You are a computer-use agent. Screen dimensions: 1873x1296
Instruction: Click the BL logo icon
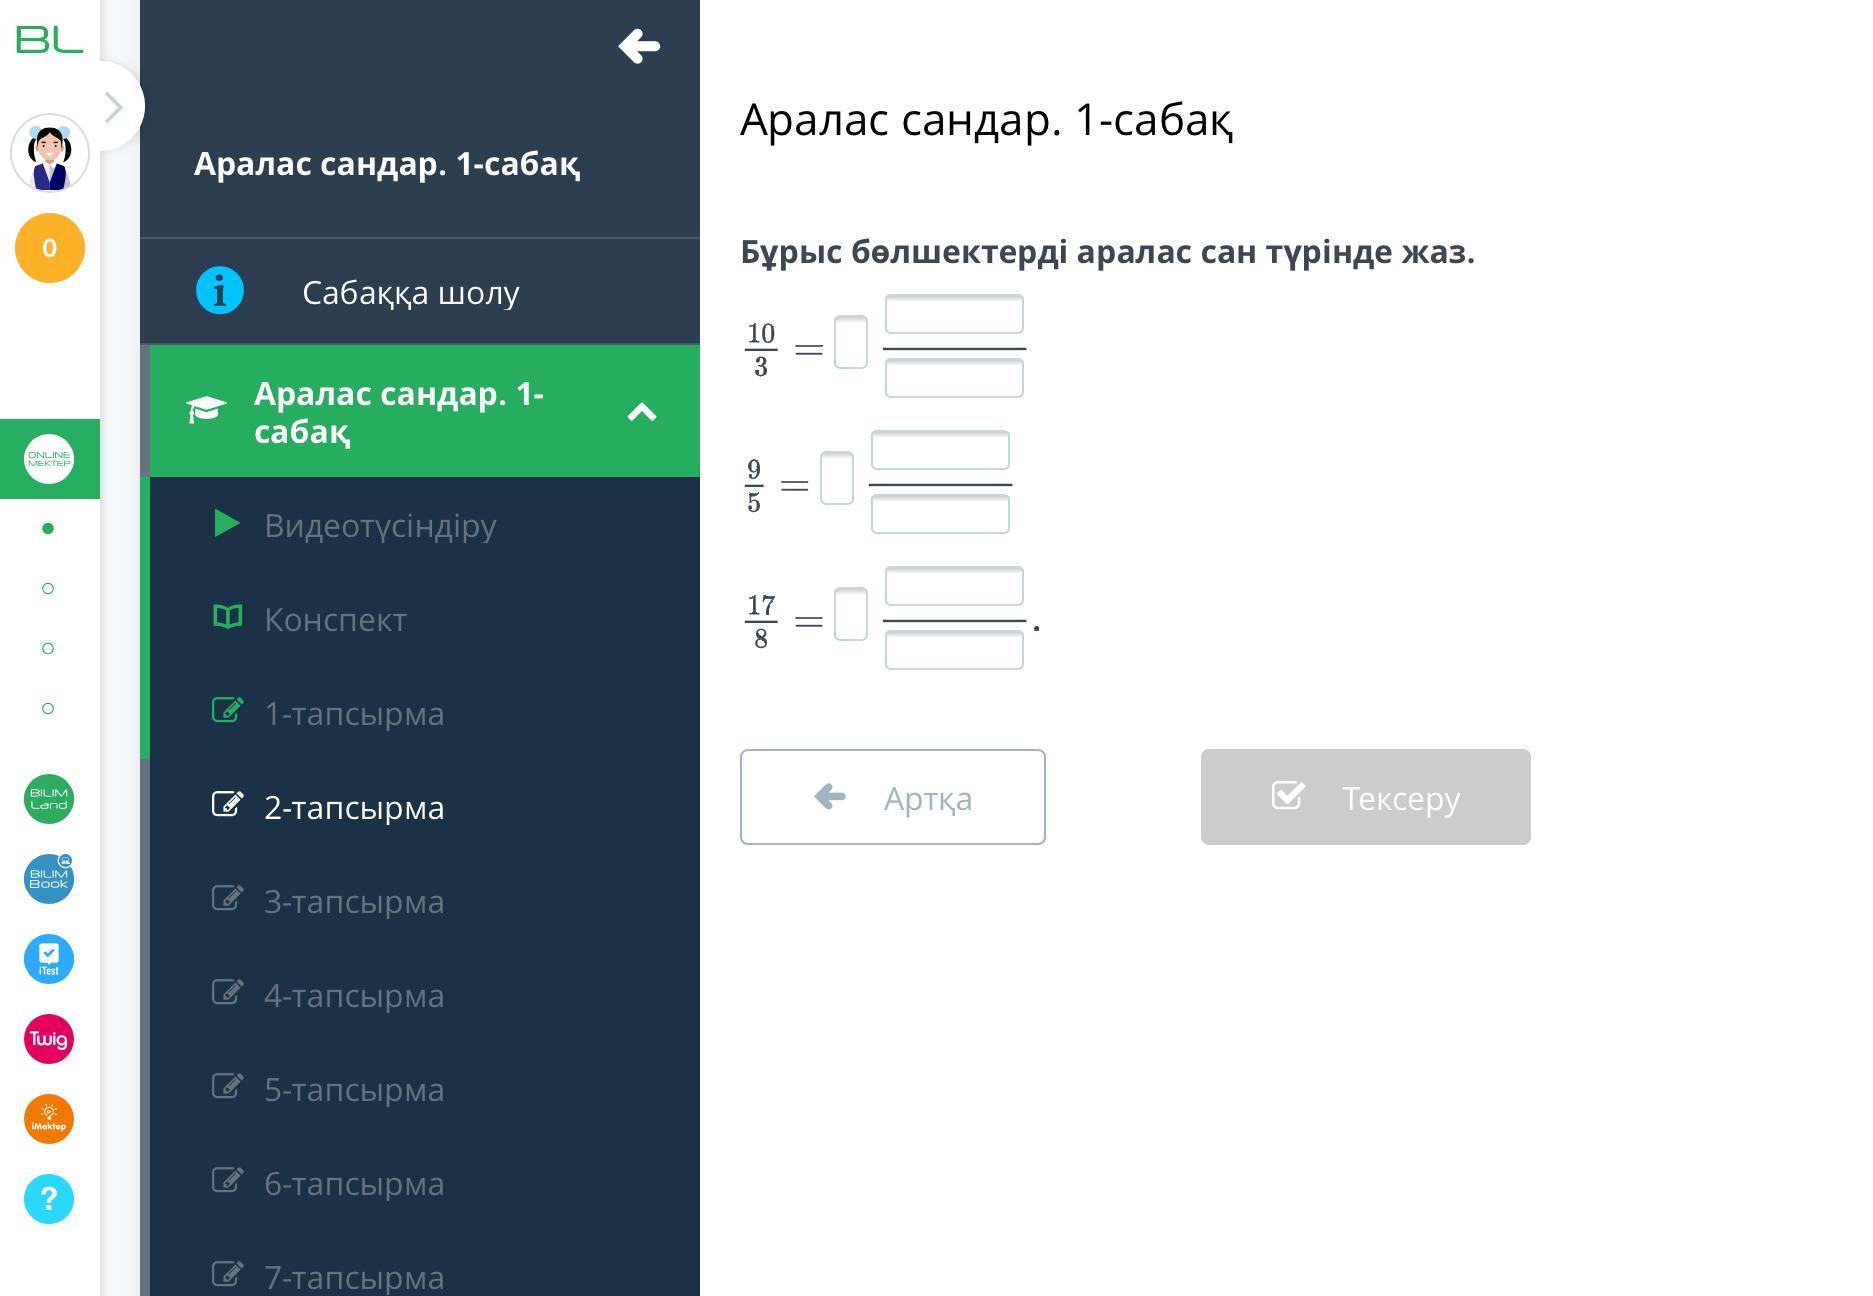coord(49,40)
